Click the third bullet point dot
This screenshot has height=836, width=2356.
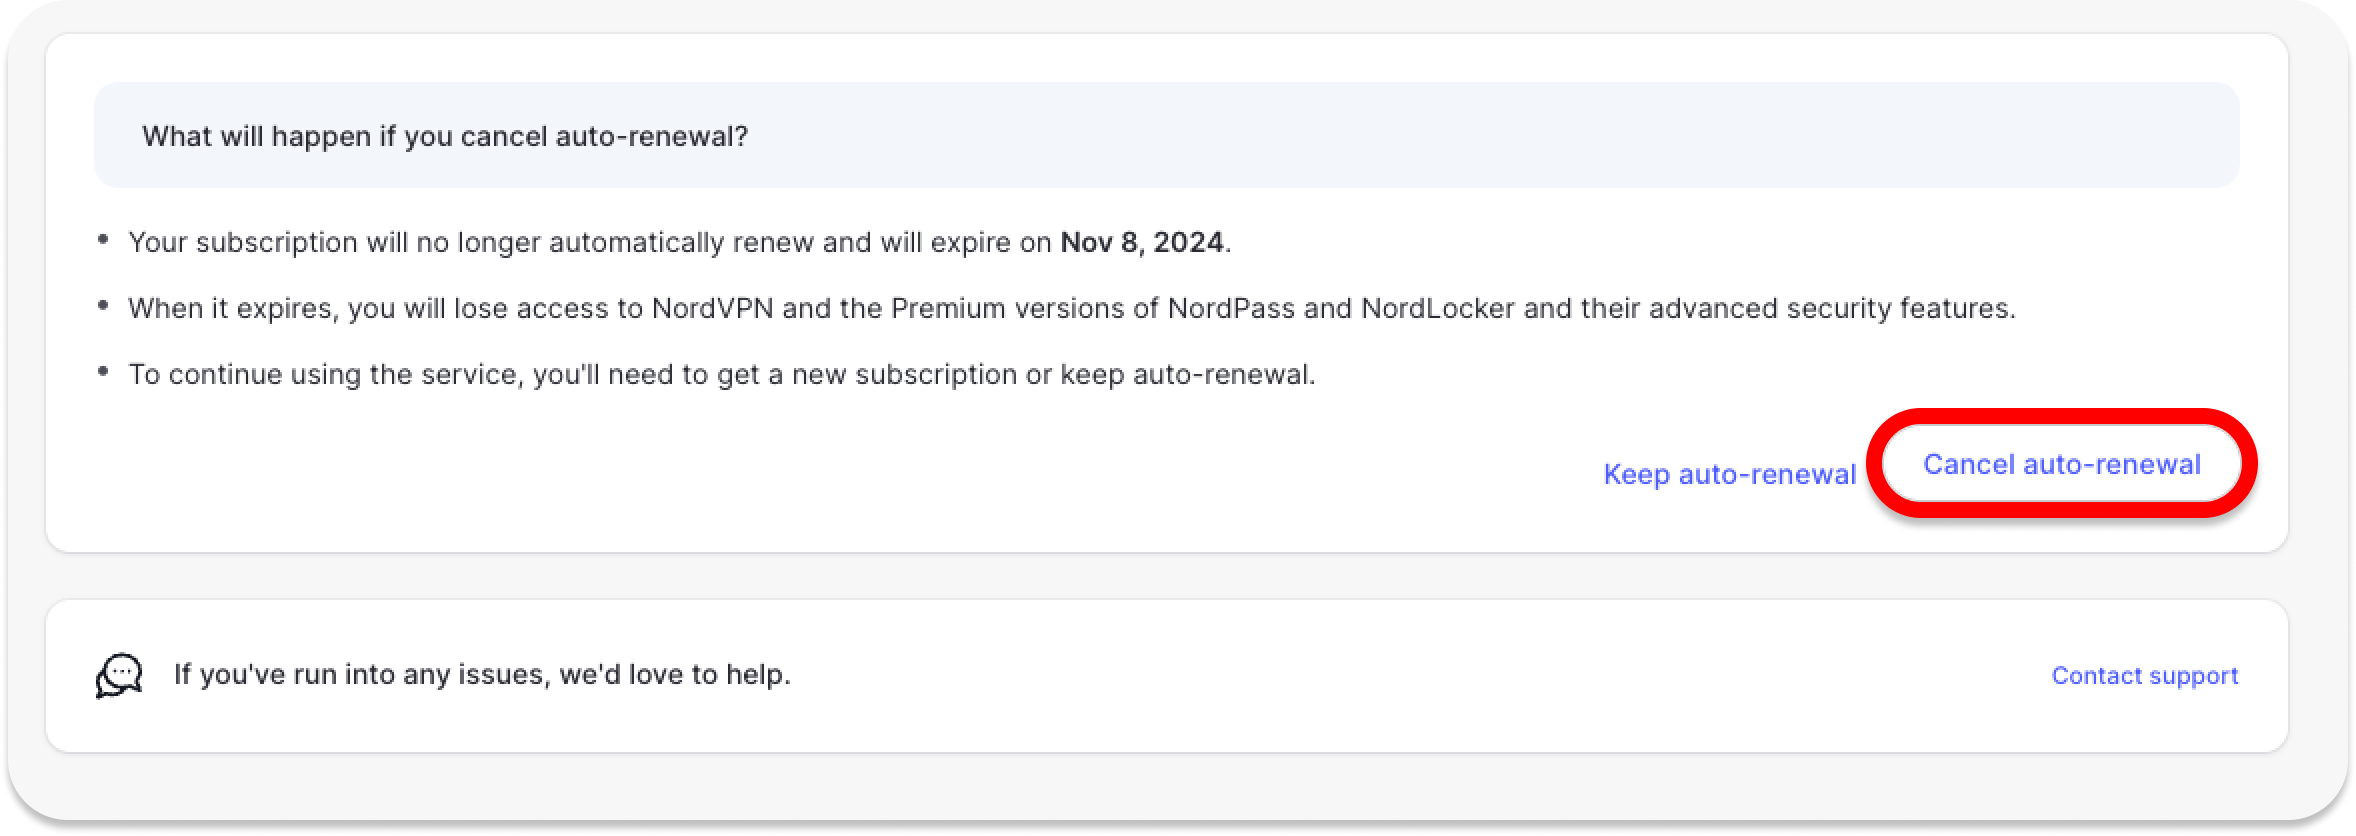(x=103, y=371)
